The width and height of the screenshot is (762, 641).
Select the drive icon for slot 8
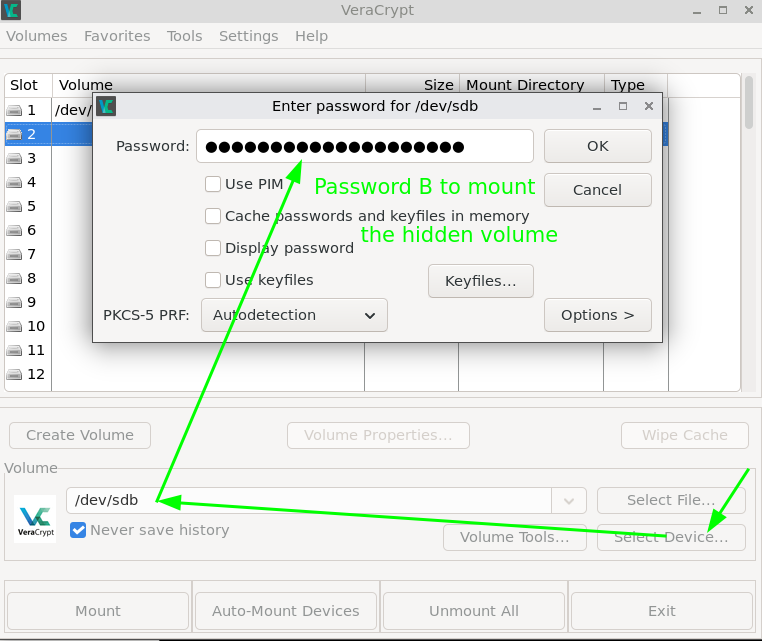click(14, 278)
